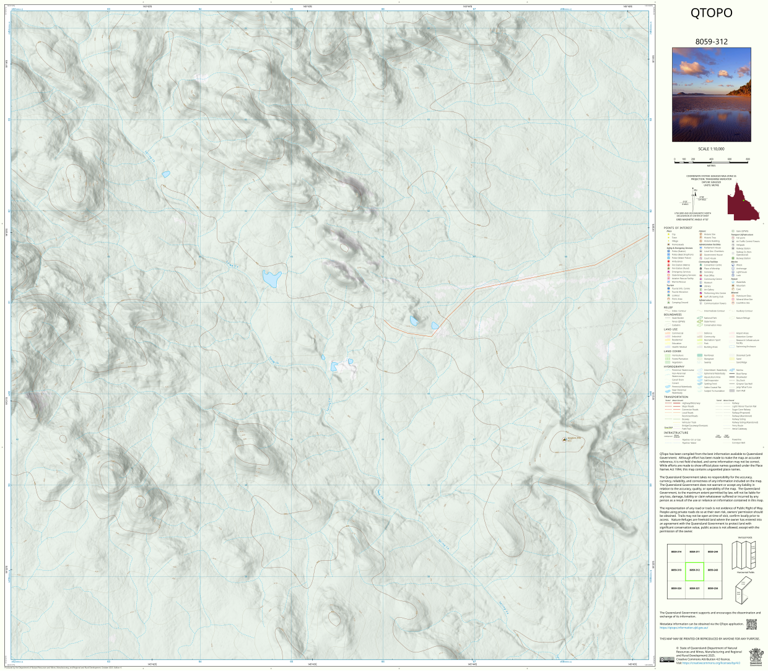Image resolution: width=768 pixels, height=671 pixels.
Task: Select the map sheet number 8059-312
Action: tap(711, 42)
